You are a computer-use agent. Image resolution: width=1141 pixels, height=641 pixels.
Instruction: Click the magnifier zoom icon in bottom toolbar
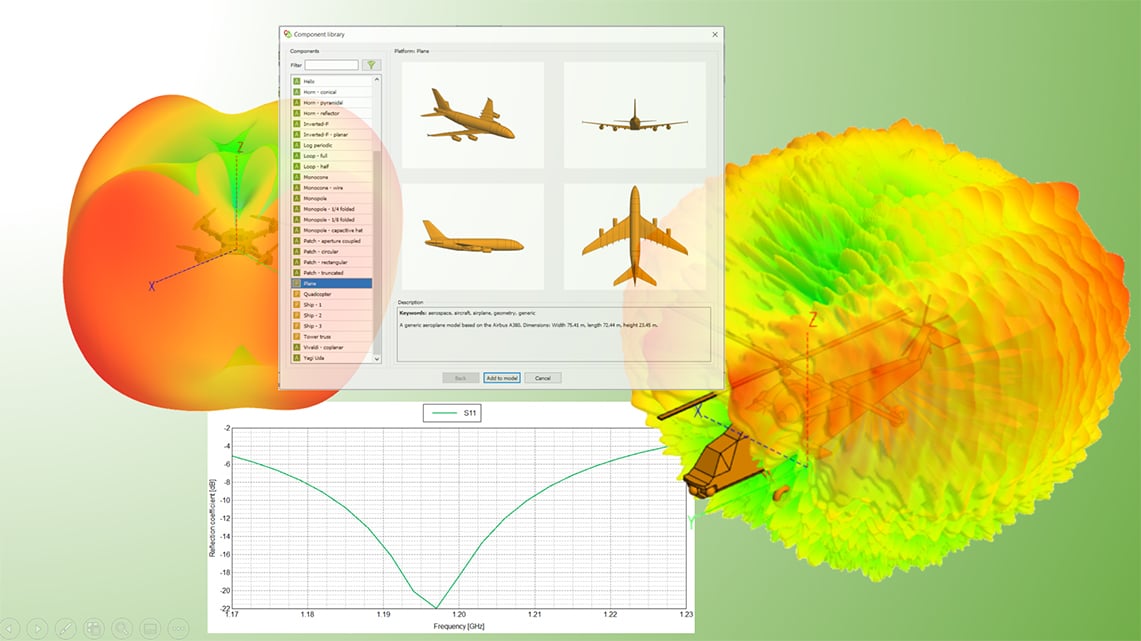pyautogui.click(x=123, y=627)
